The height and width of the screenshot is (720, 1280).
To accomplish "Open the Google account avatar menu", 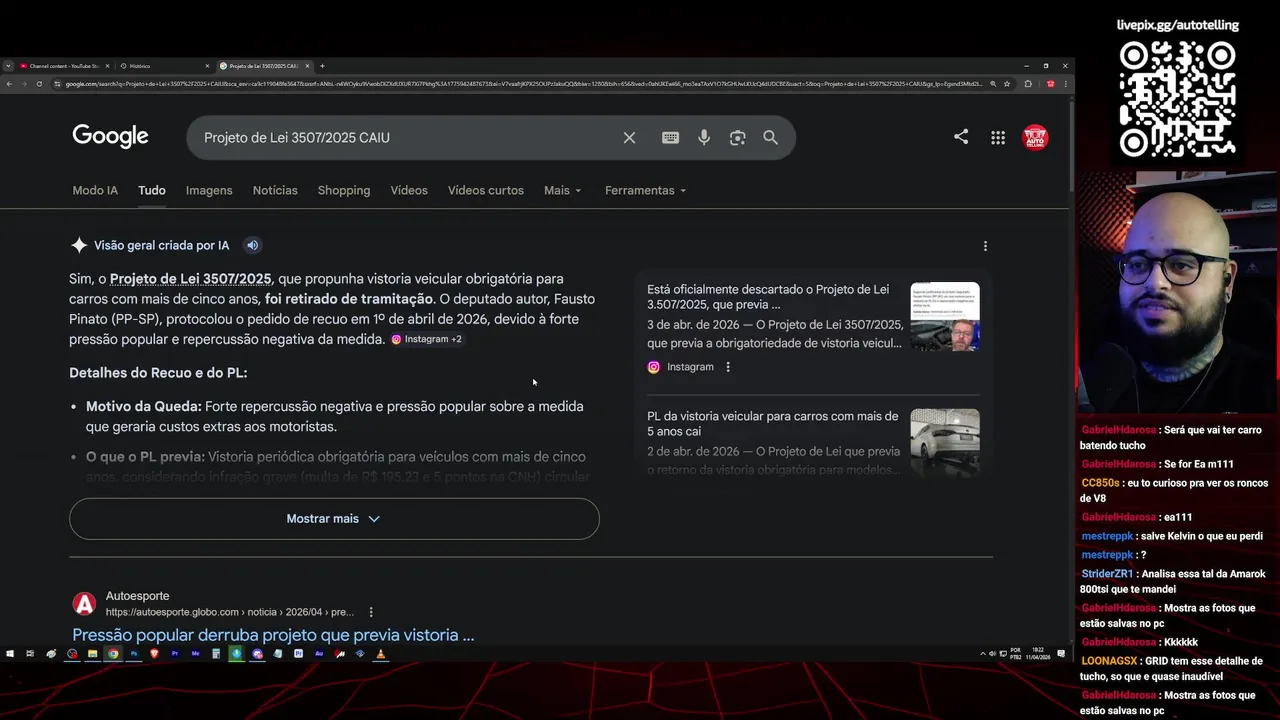I will click(1035, 137).
